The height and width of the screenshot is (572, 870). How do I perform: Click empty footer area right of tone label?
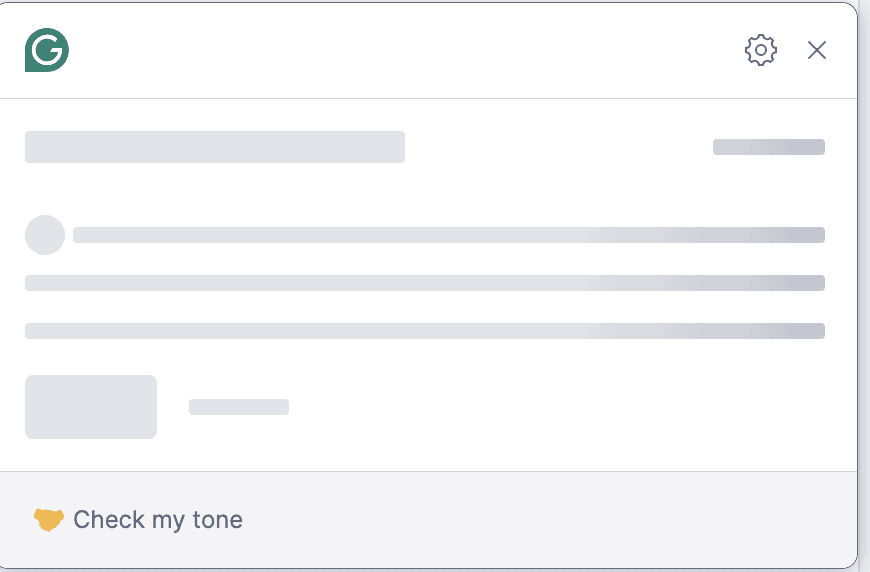tap(550, 520)
